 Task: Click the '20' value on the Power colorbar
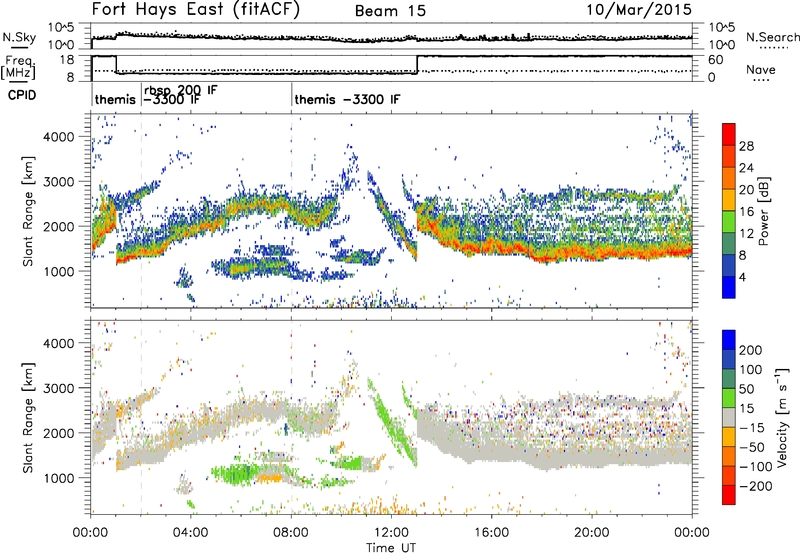click(746, 190)
